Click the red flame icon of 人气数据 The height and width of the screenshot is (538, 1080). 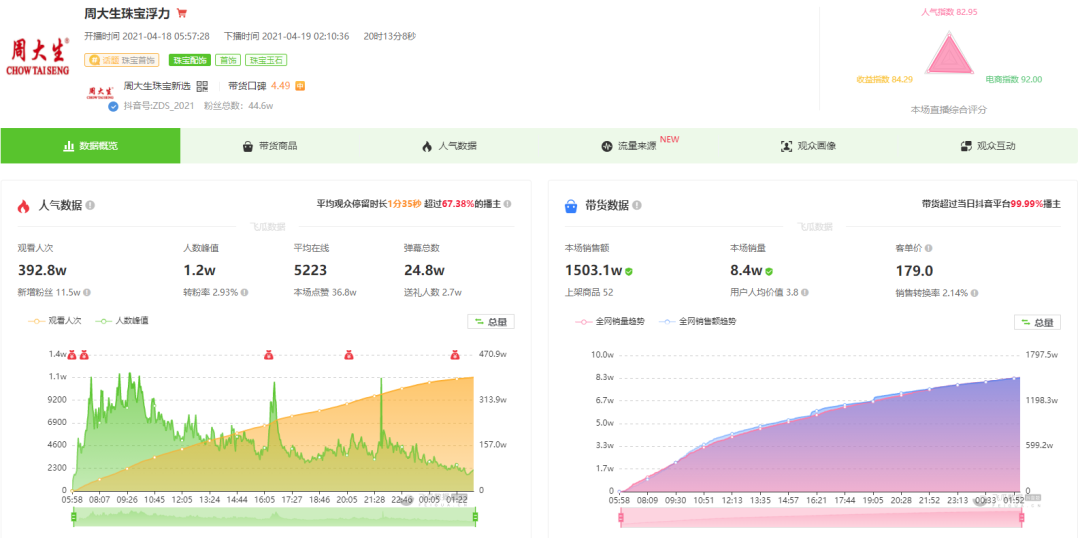(x=23, y=206)
